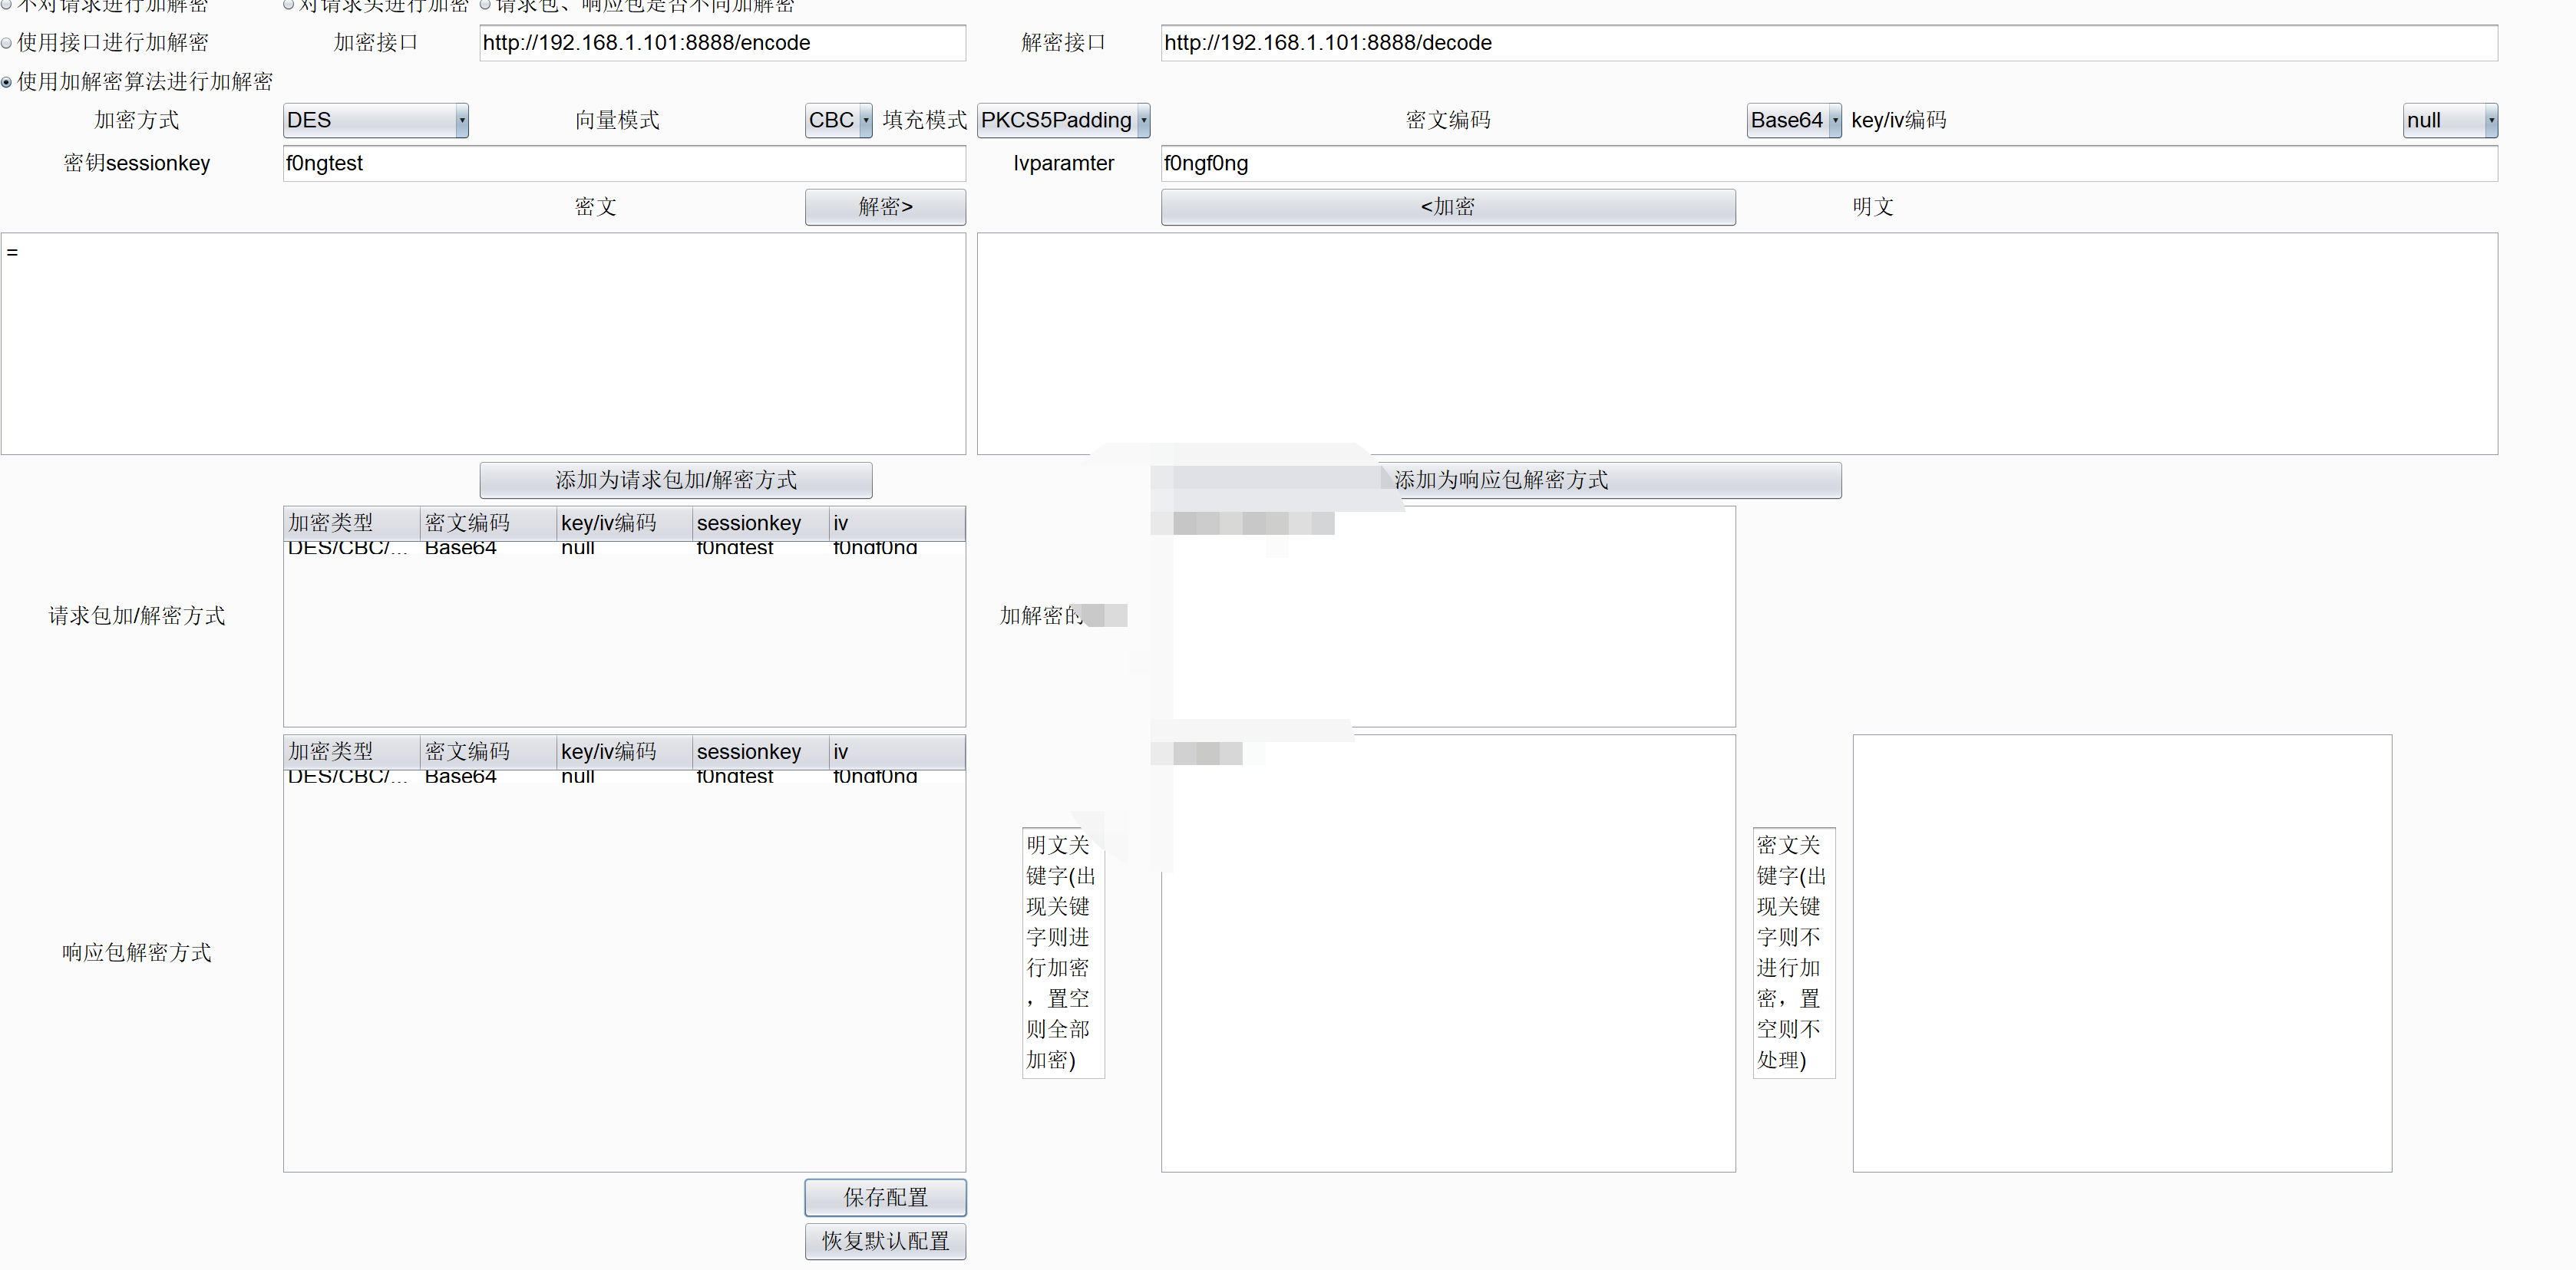Click the 密文关键字 keywords text area
The width and height of the screenshot is (2576, 1270).
click(2122, 953)
